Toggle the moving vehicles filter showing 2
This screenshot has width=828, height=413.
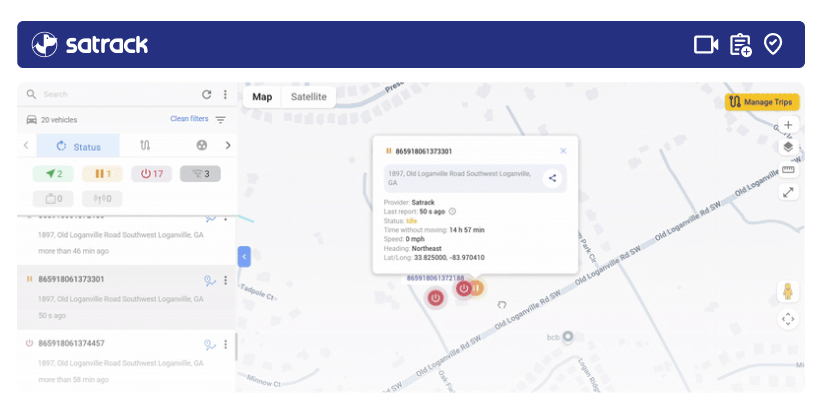[x=53, y=174]
